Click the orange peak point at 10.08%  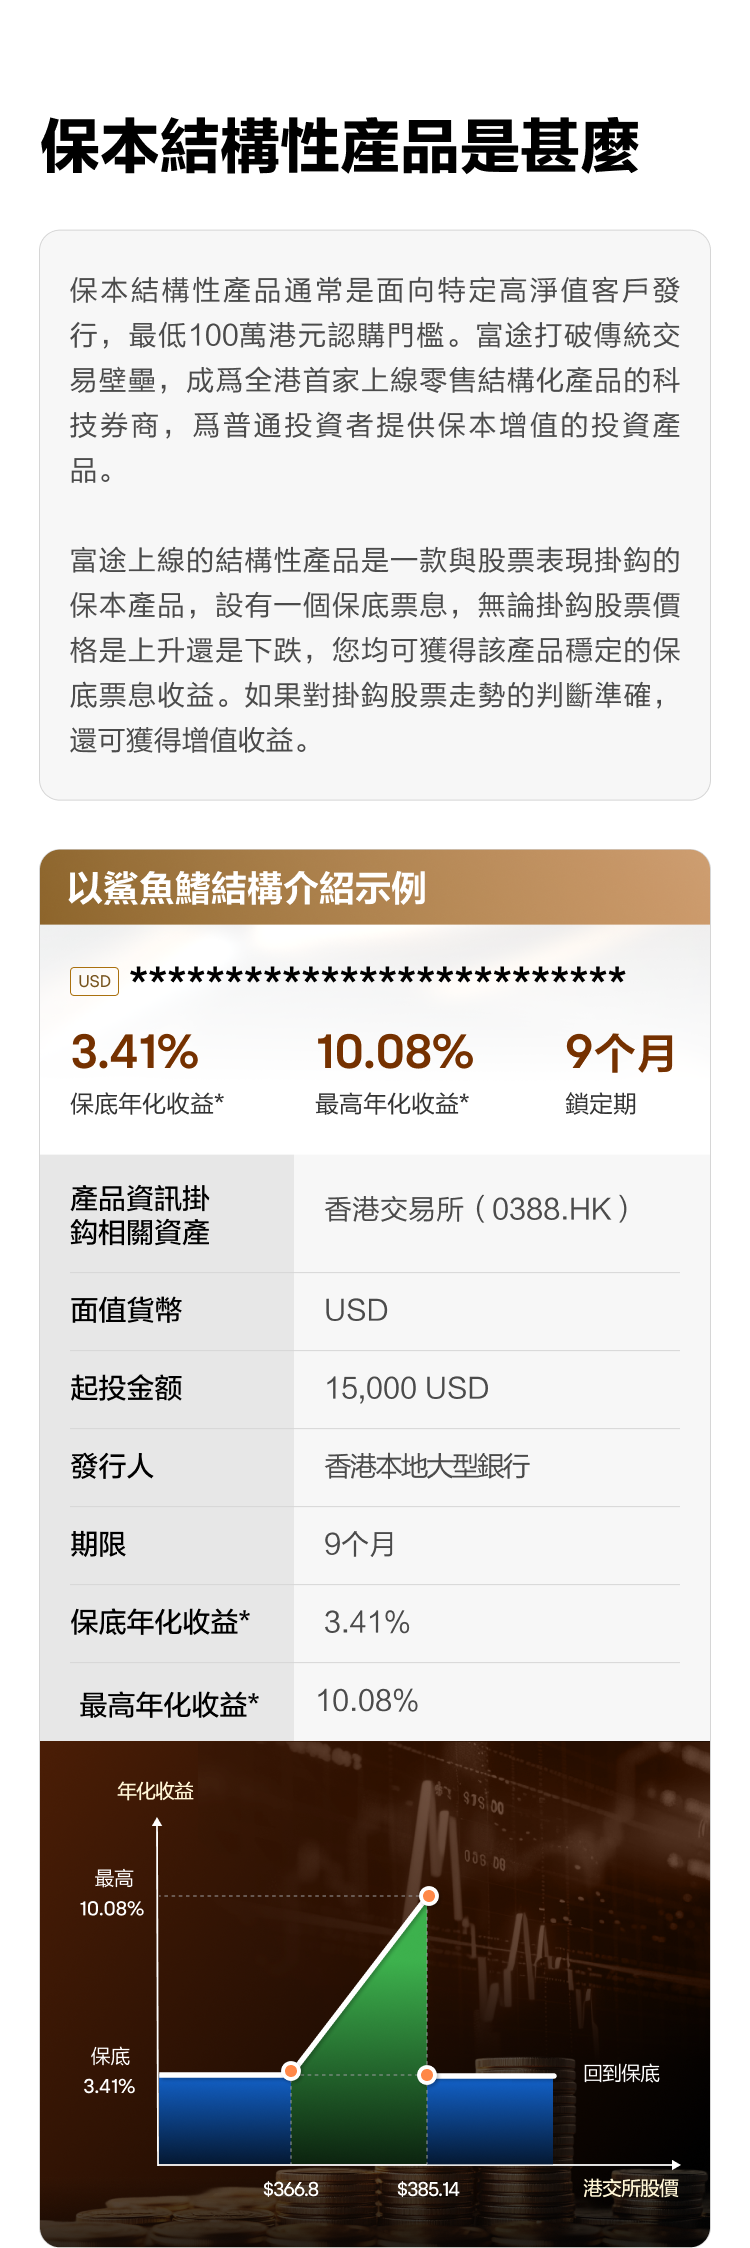[x=429, y=1896]
